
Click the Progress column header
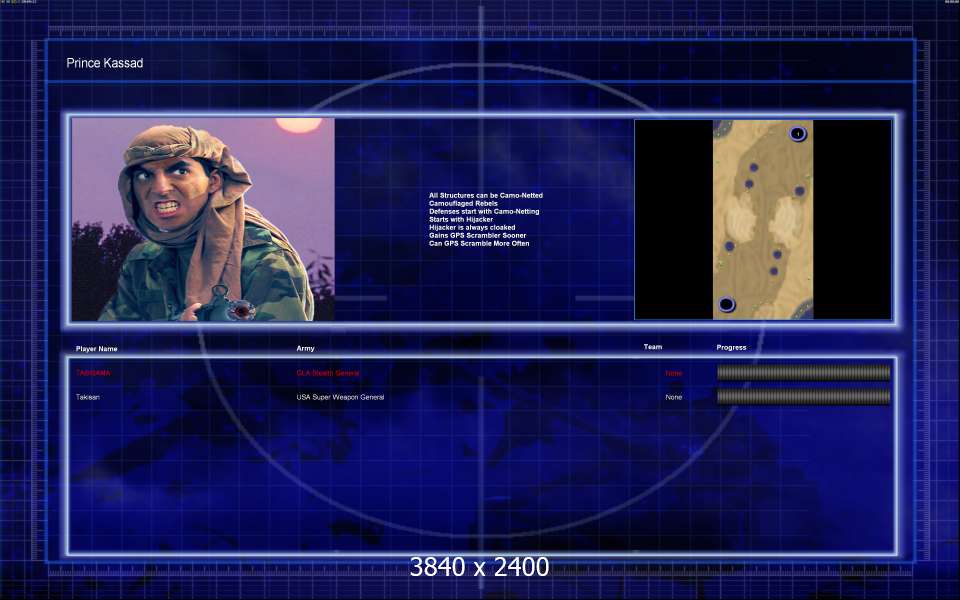pyautogui.click(x=731, y=347)
